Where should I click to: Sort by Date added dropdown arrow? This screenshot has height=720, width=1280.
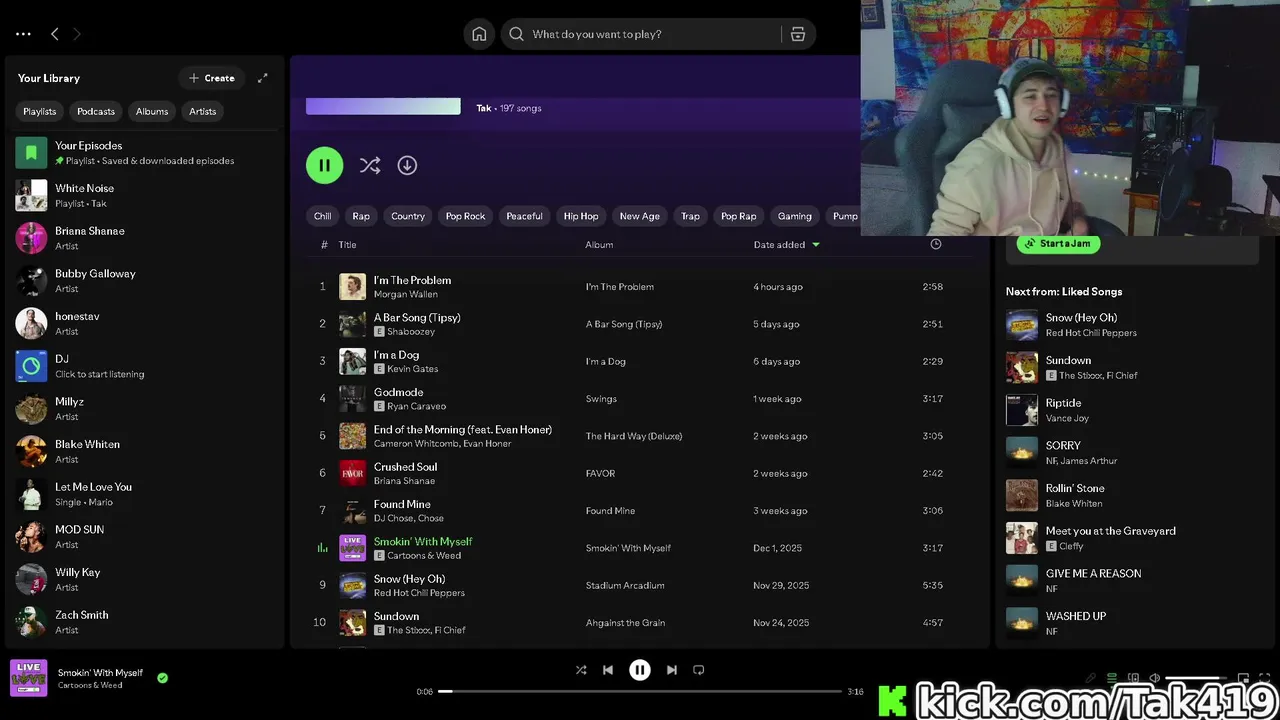(816, 244)
